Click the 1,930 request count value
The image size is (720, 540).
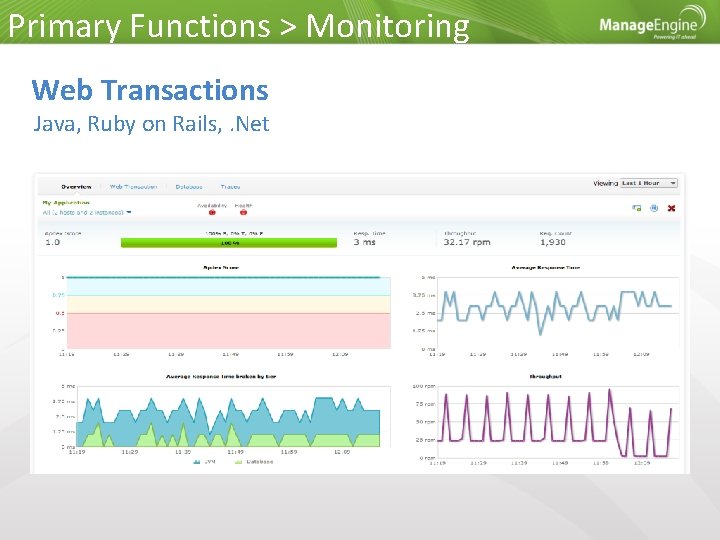[x=552, y=242]
